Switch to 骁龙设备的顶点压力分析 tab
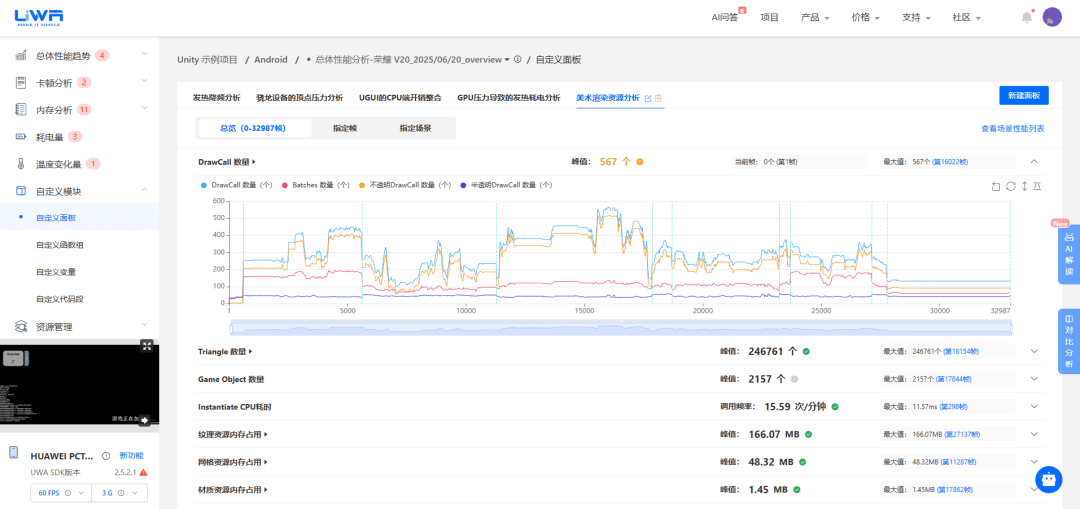The height and width of the screenshot is (509, 1080). pos(299,98)
